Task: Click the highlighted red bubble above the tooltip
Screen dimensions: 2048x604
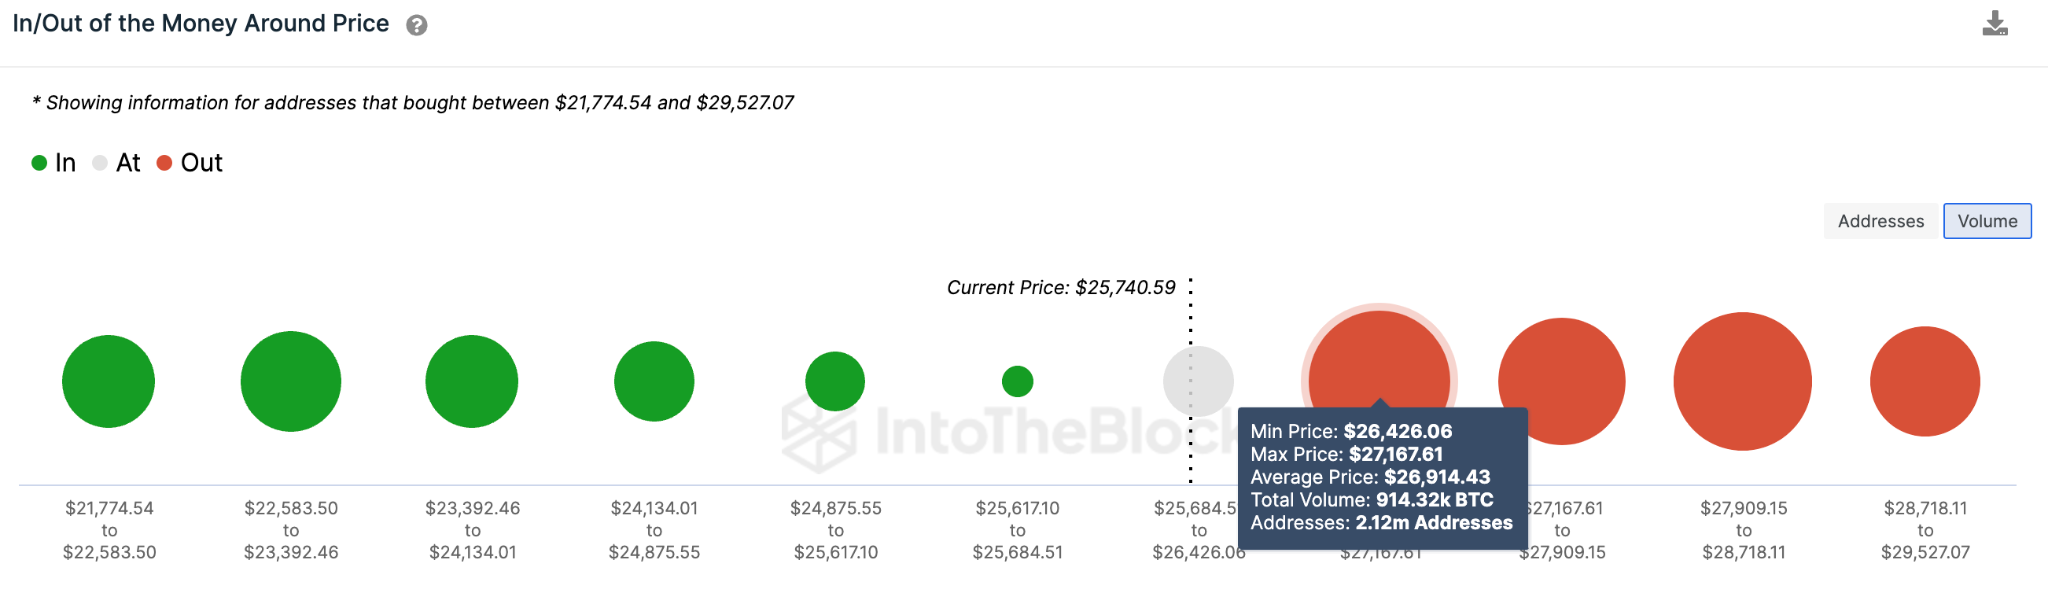Action: [x=1379, y=360]
